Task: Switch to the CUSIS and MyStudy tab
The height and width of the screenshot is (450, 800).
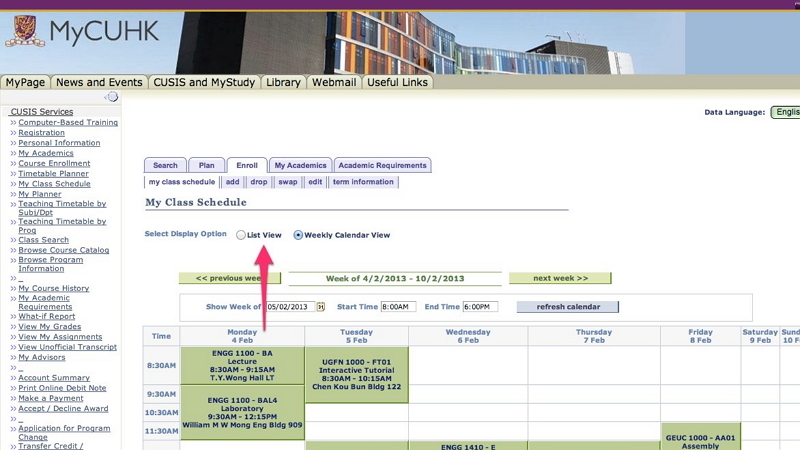Action: 204,82
